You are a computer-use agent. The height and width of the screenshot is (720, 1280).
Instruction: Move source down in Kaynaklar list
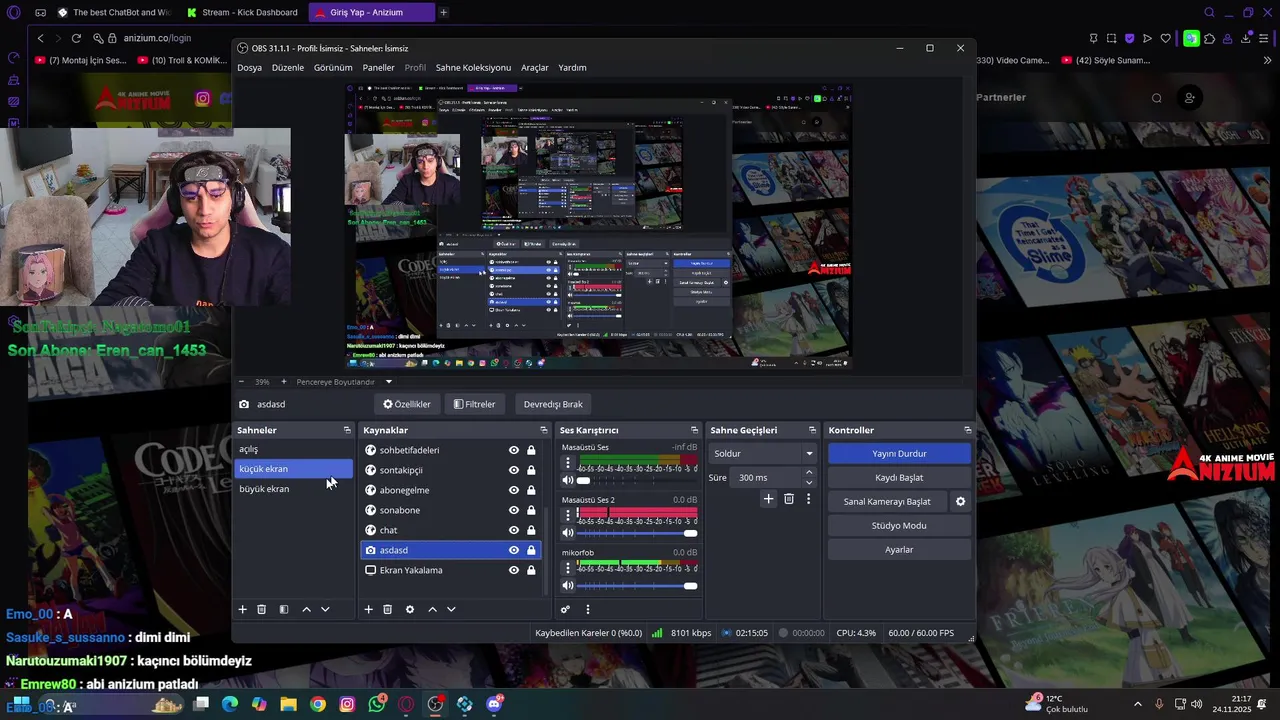click(451, 609)
